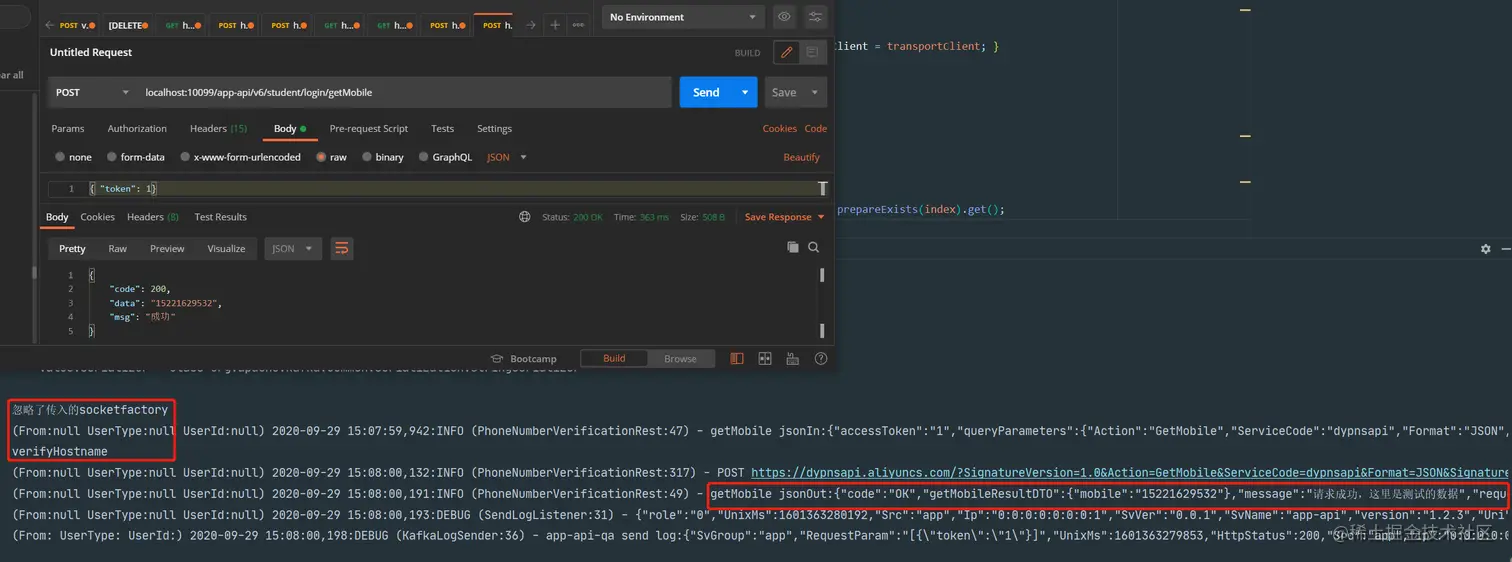Switch response view to Raw

(117, 249)
